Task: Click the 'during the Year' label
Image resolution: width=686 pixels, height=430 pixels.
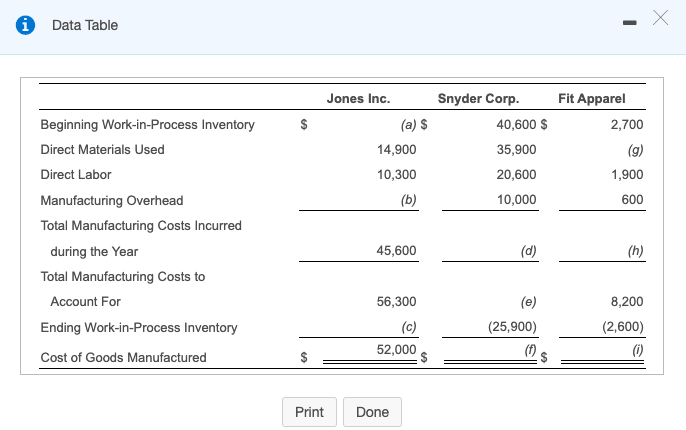Action: pos(94,252)
